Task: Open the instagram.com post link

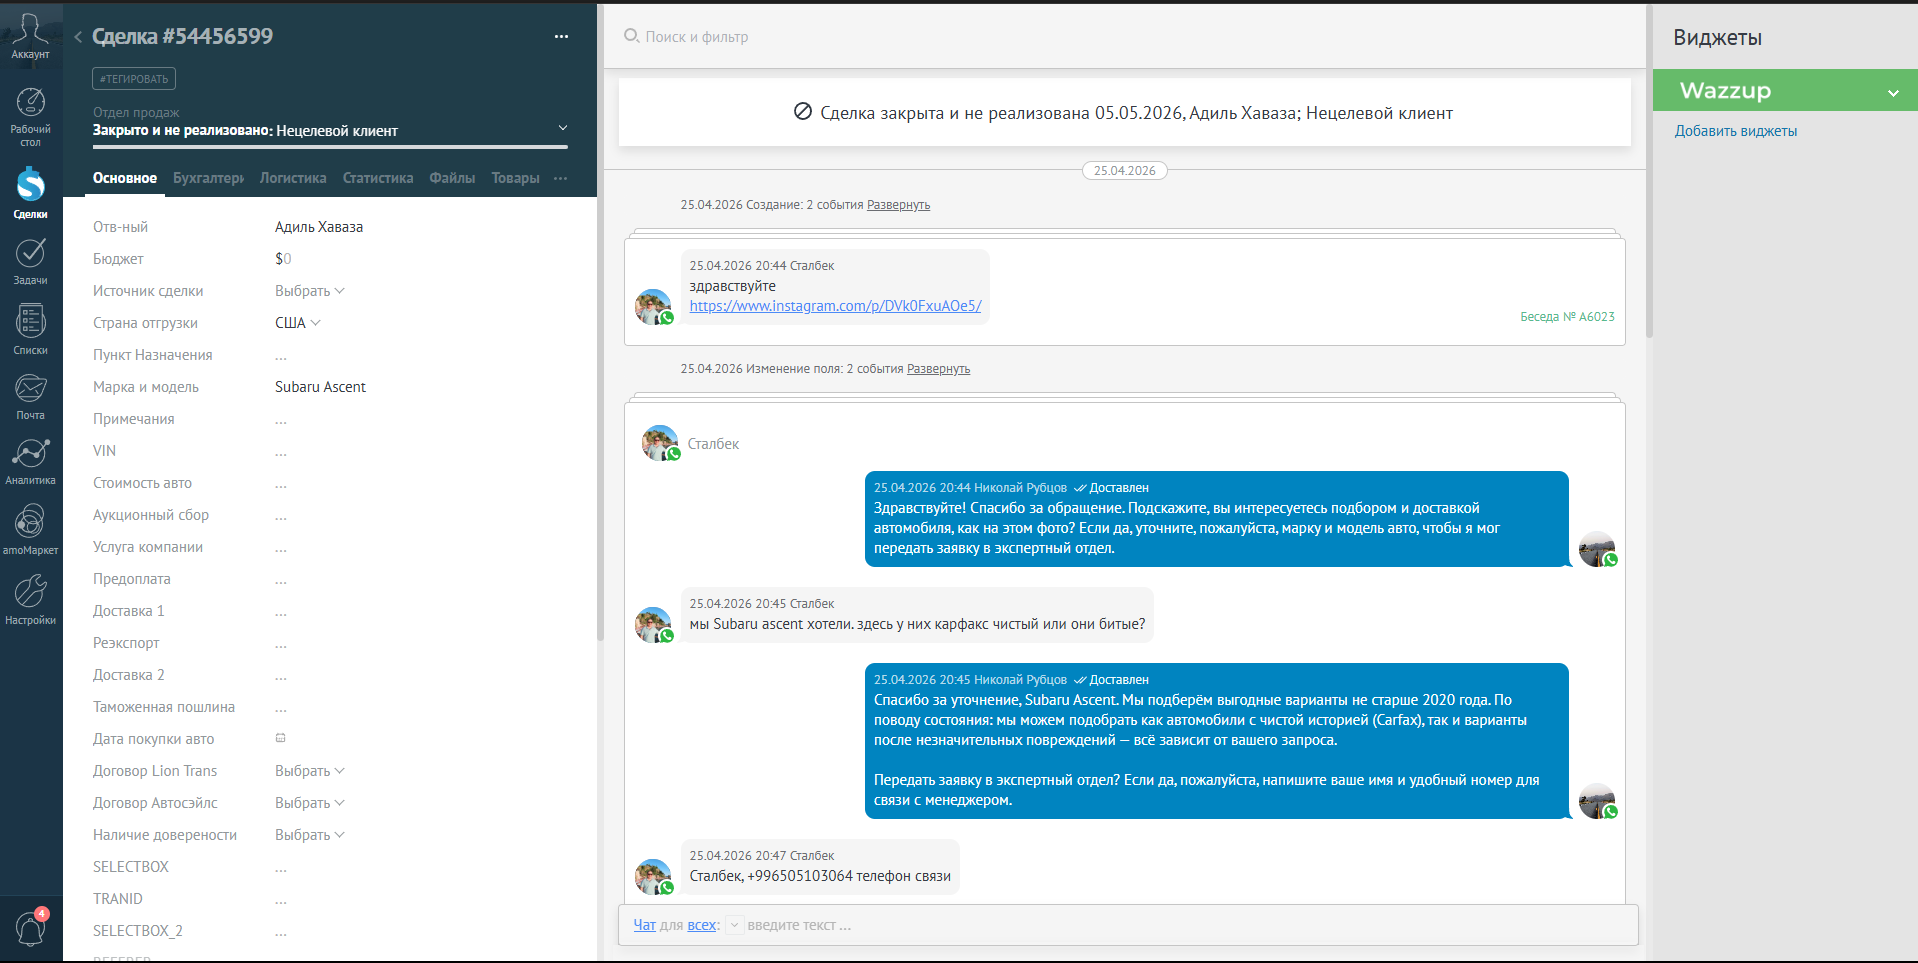Action: pos(835,306)
